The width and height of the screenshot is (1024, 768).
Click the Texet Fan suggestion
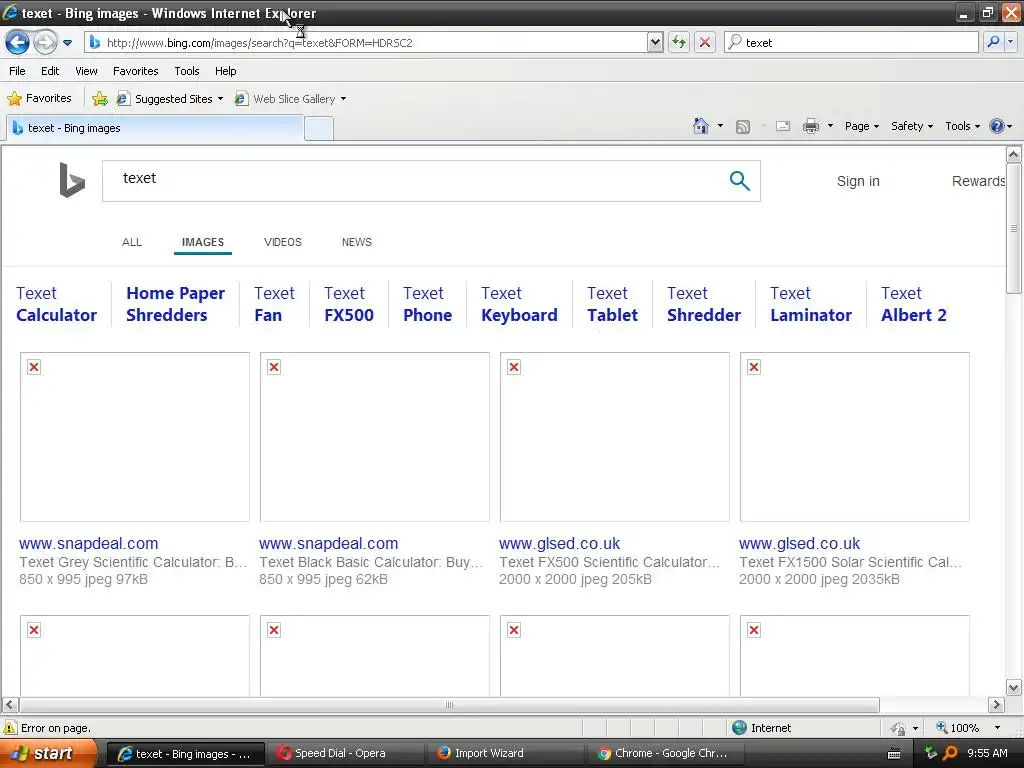(274, 304)
